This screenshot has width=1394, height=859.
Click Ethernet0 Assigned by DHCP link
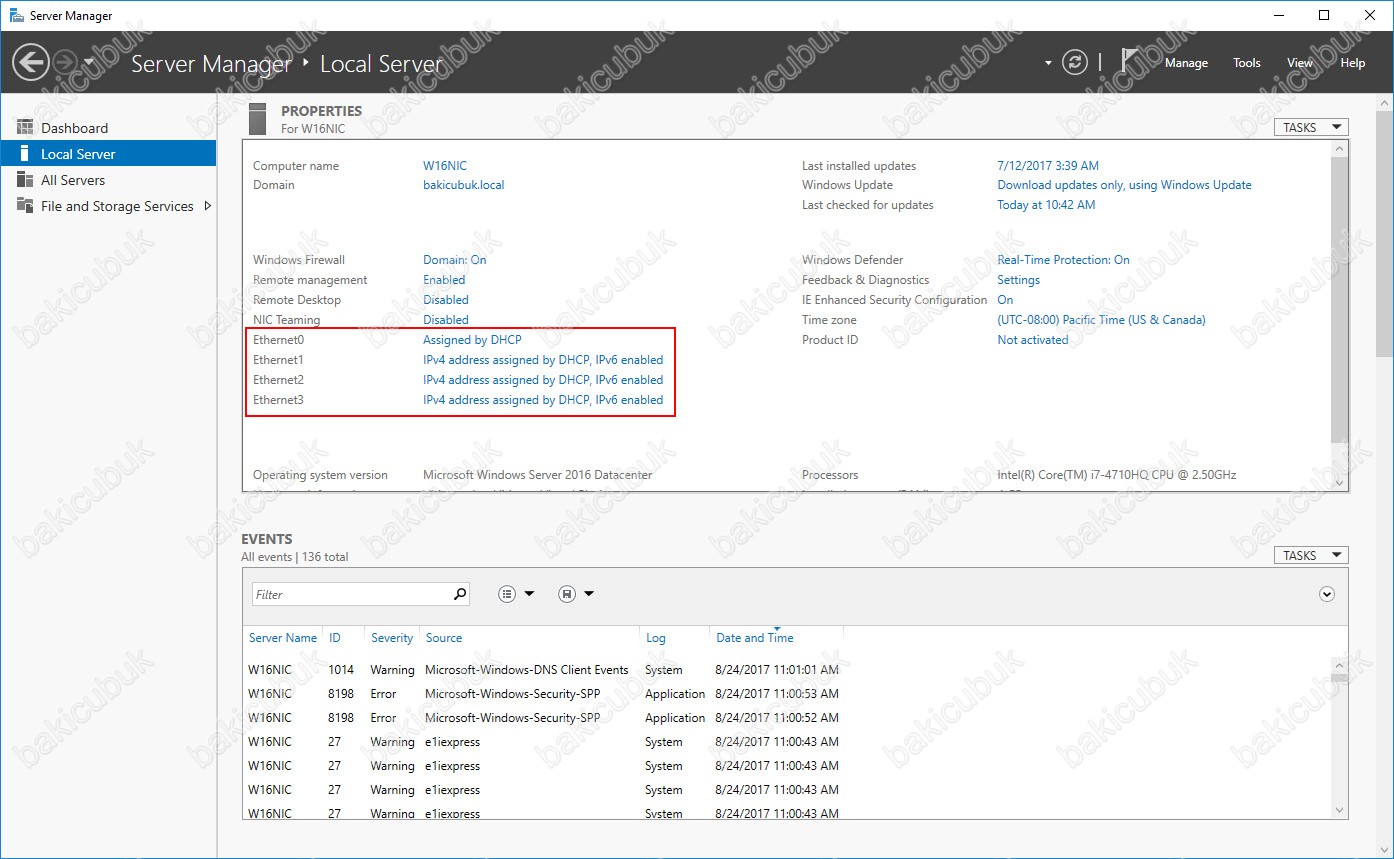pyautogui.click(x=472, y=340)
